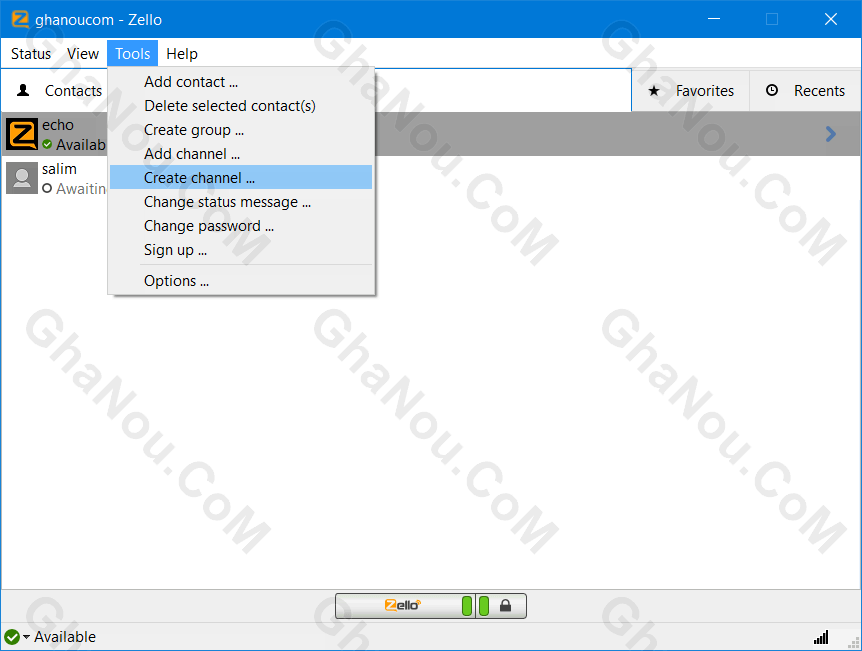Open Options from Tools menu

point(241,281)
